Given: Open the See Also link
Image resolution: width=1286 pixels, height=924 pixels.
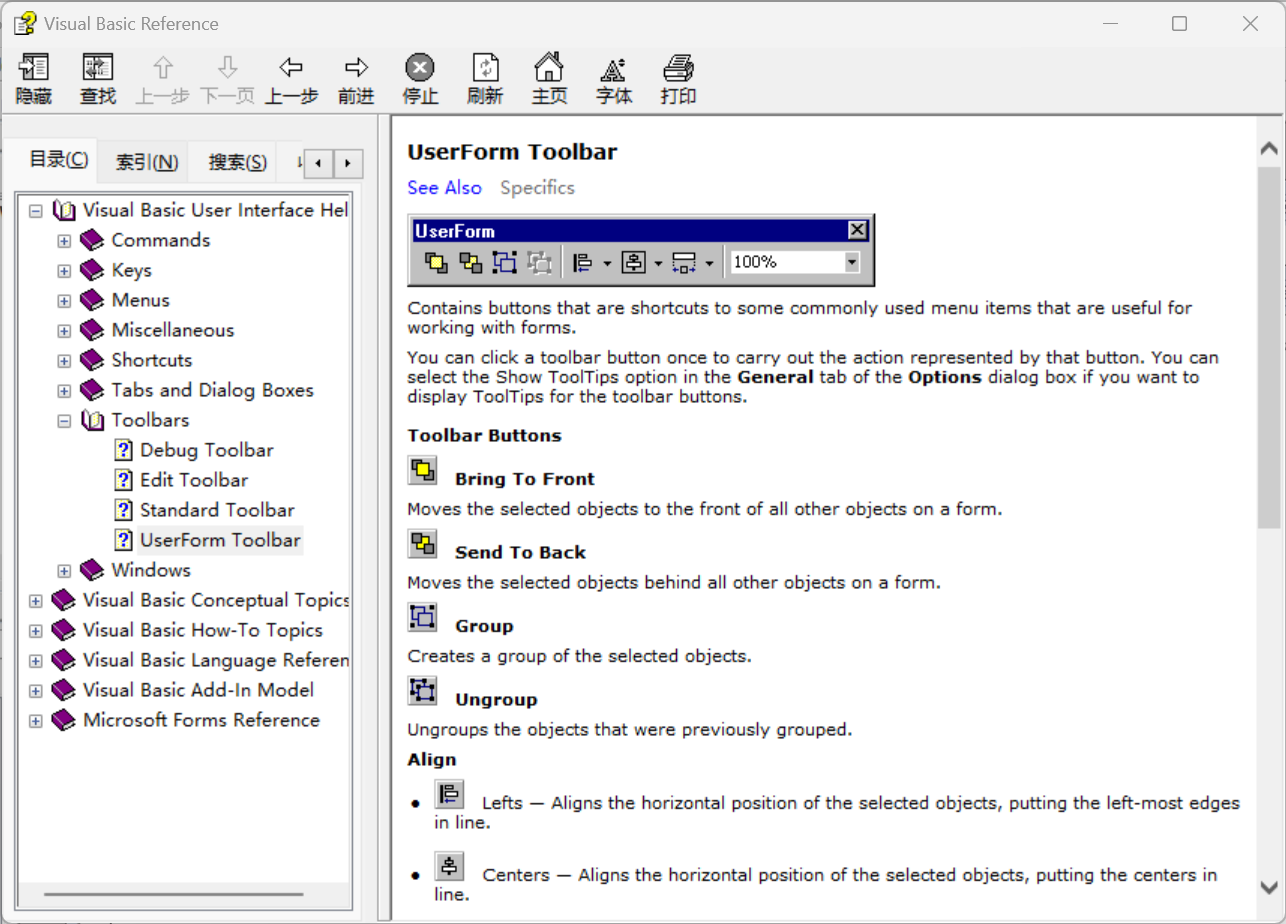Looking at the screenshot, I should pyautogui.click(x=444, y=188).
